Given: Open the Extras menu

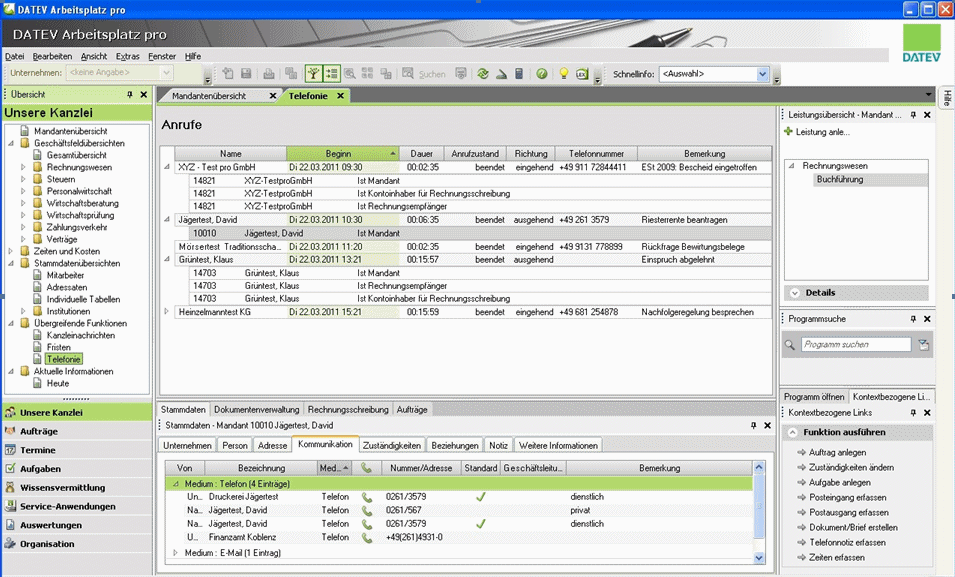Looking at the screenshot, I should [127, 56].
